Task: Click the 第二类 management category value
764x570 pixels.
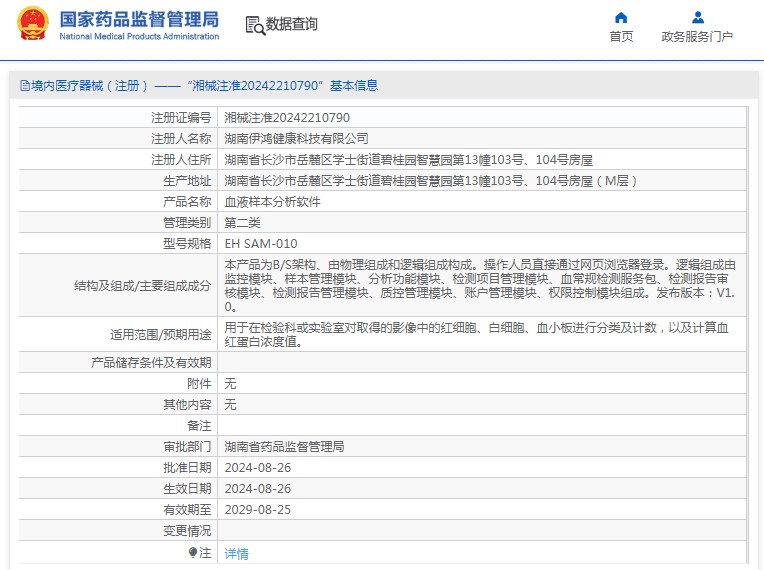Action: [x=242, y=222]
